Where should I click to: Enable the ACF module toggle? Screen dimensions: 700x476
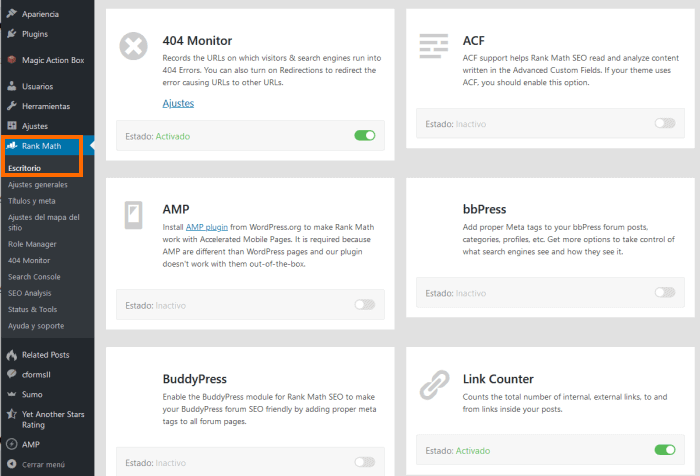665,123
